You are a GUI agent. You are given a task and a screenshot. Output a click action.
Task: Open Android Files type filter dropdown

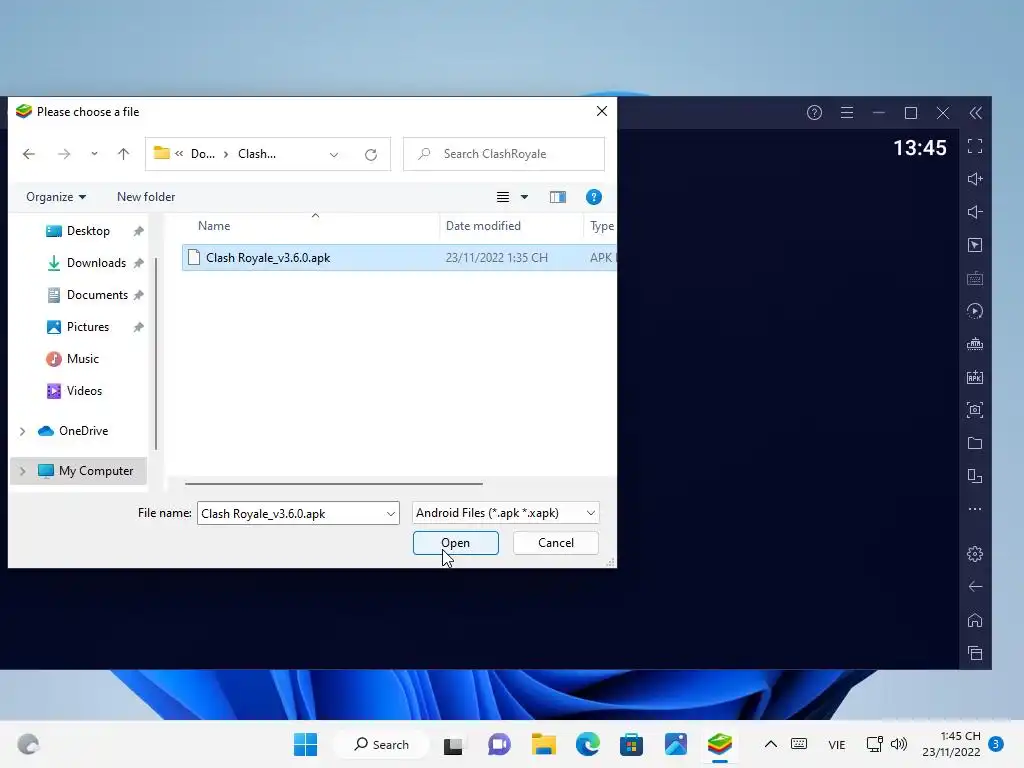[590, 513]
